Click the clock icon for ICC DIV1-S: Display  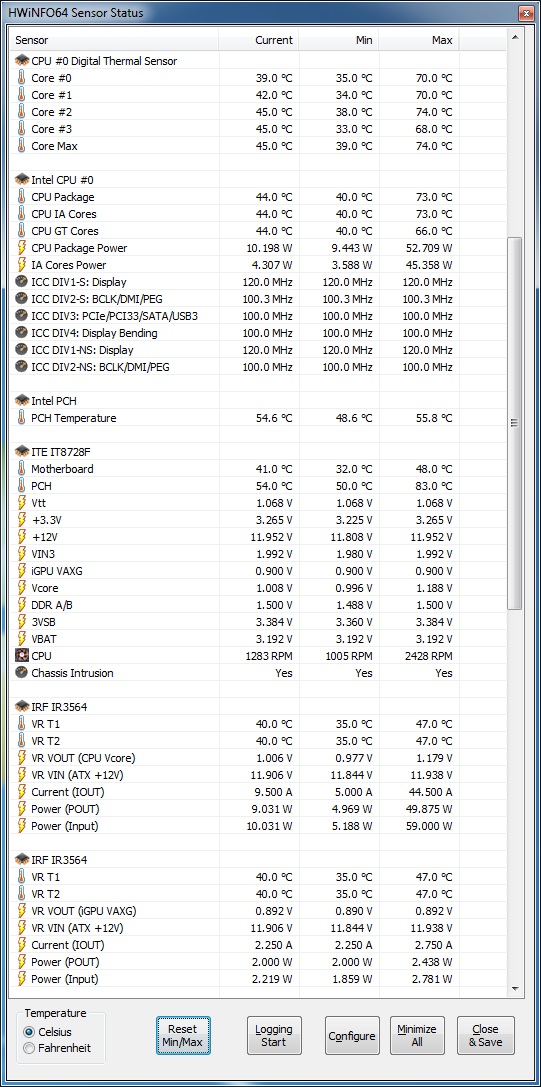[22, 281]
